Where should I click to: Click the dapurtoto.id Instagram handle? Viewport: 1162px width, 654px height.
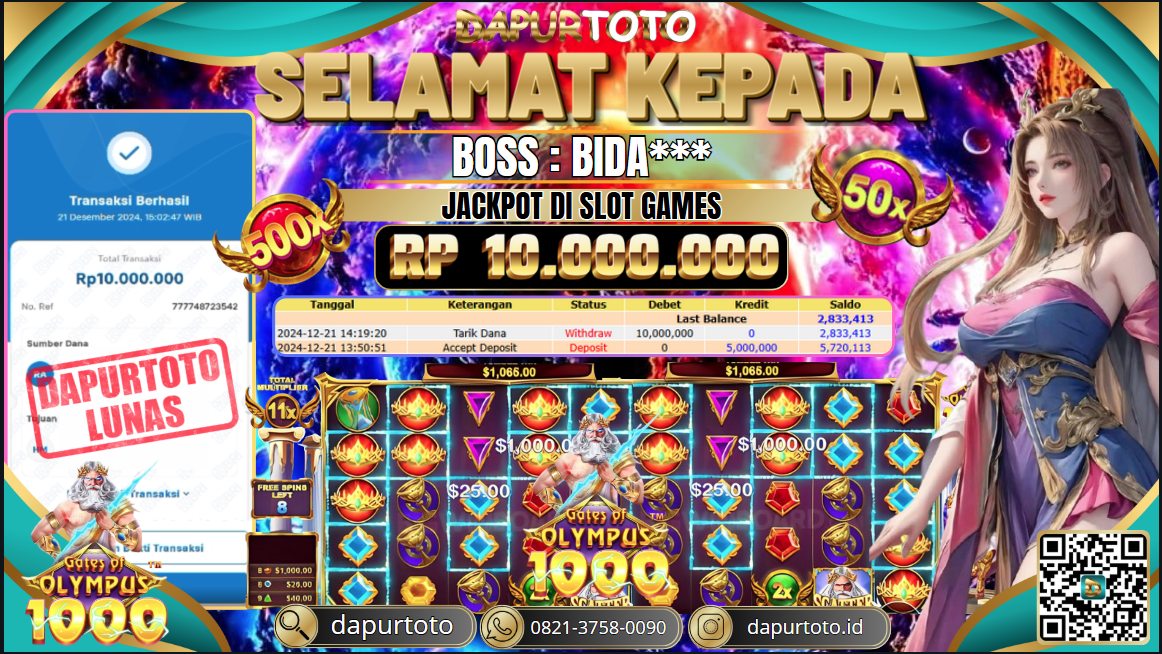tap(805, 627)
